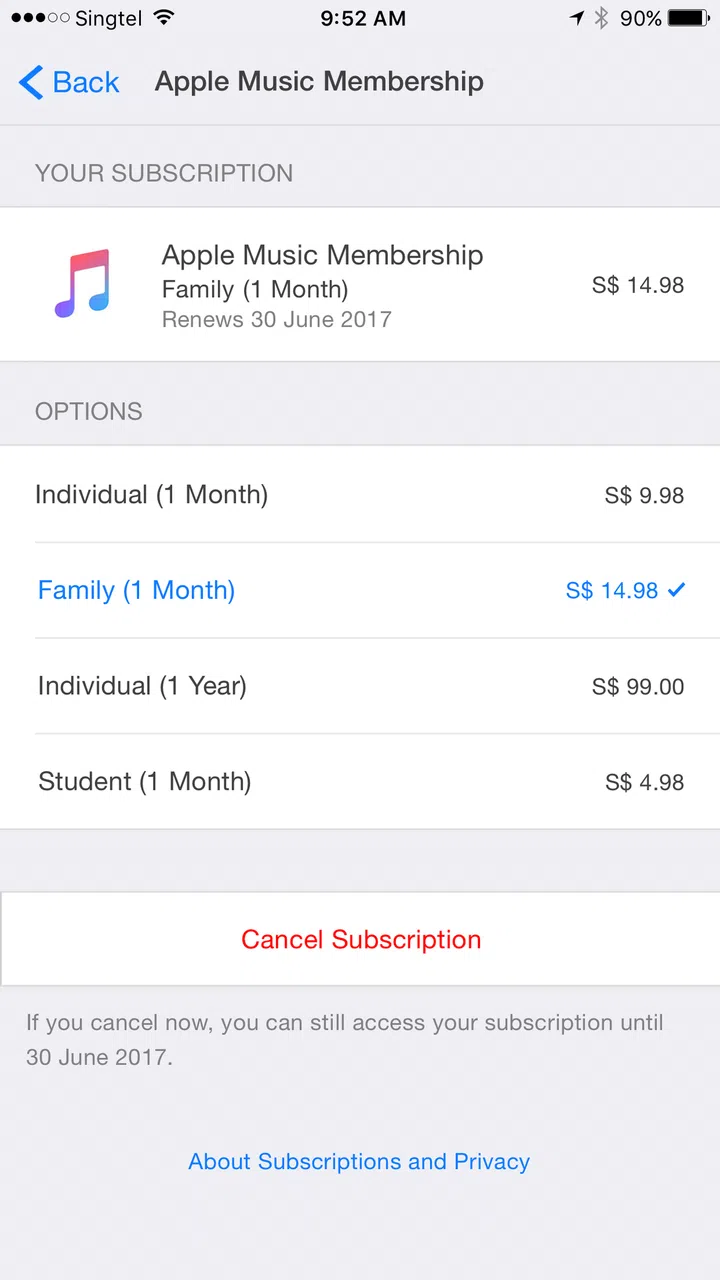Switch to the Individual (1 Year) plan
This screenshot has width=720, height=1280.
click(142, 686)
